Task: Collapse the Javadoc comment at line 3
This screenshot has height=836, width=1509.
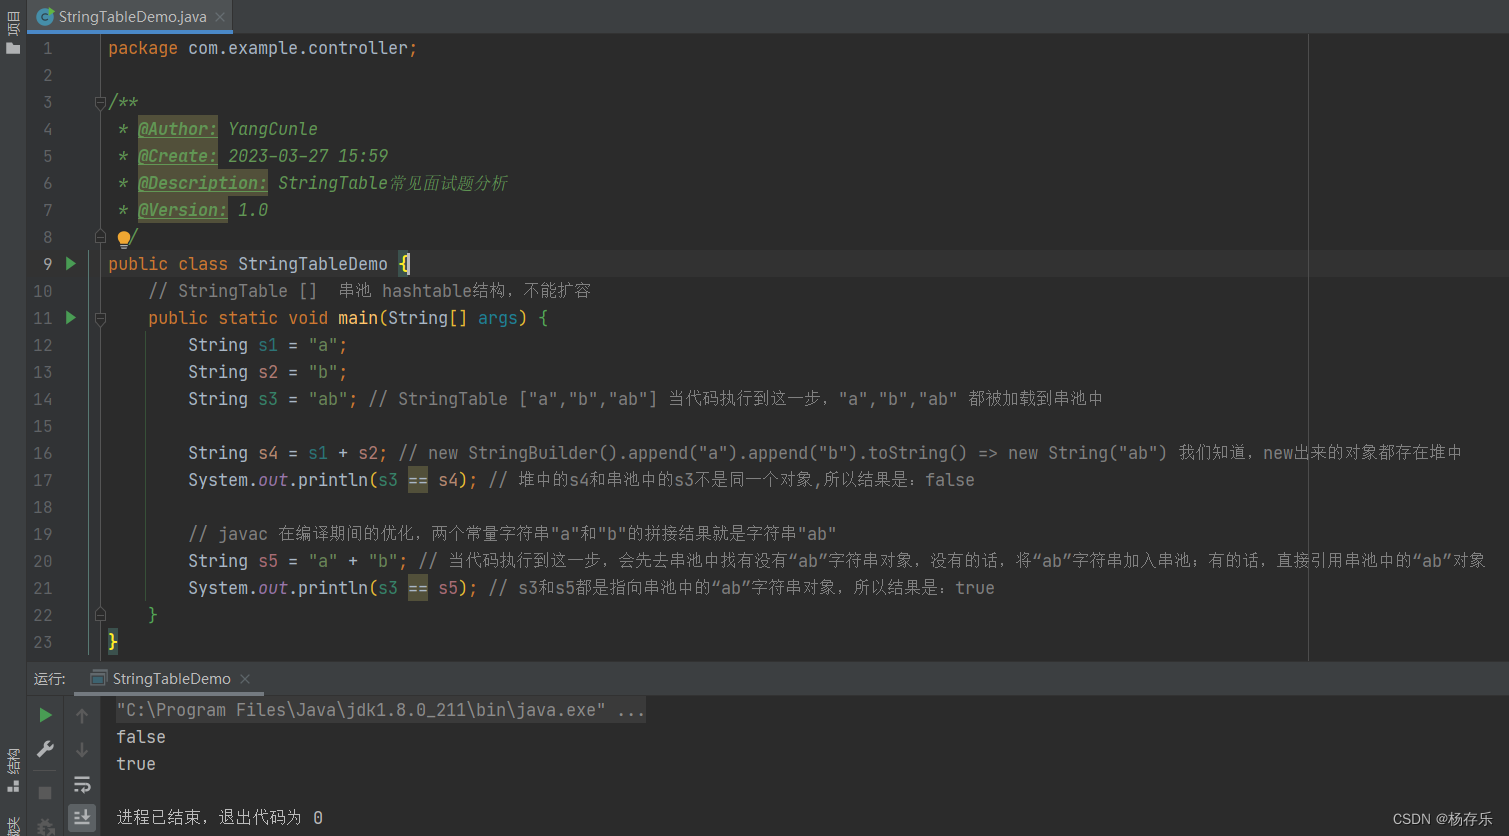Action: pos(100,101)
